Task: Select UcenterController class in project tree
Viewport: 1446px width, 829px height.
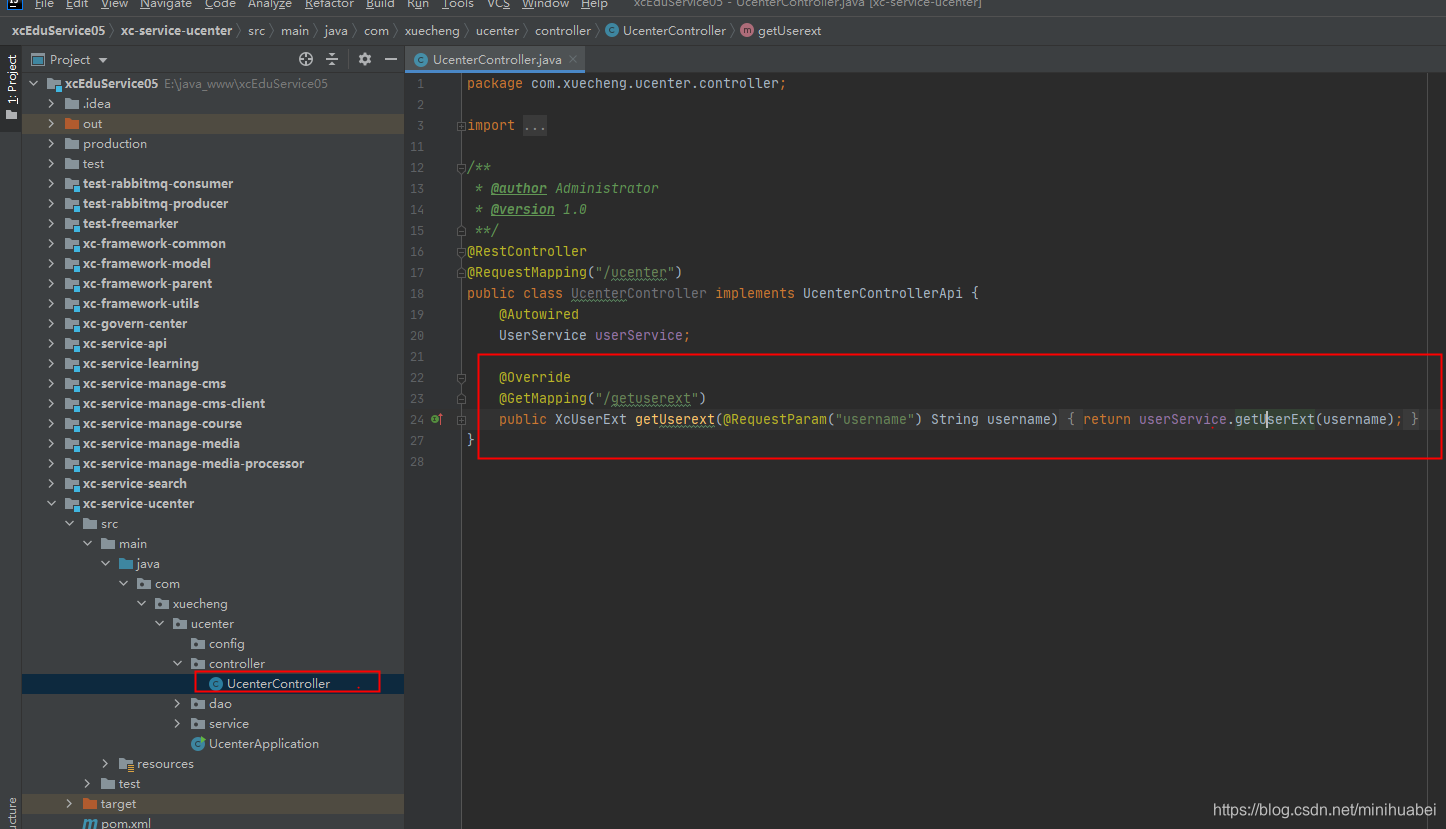Action: [278, 684]
